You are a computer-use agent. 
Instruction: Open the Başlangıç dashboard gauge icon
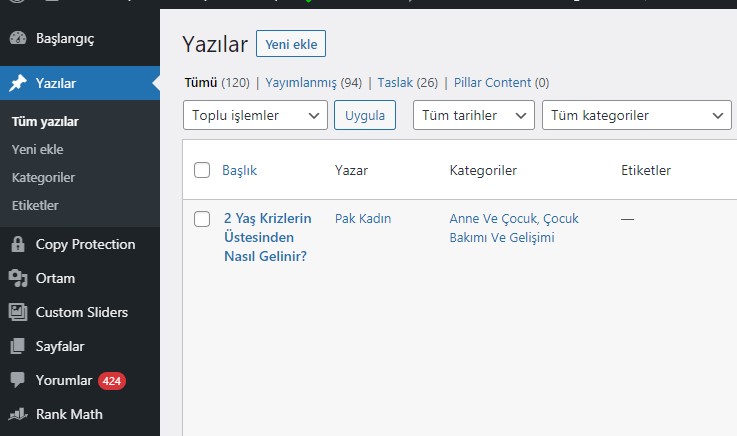point(18,38)
